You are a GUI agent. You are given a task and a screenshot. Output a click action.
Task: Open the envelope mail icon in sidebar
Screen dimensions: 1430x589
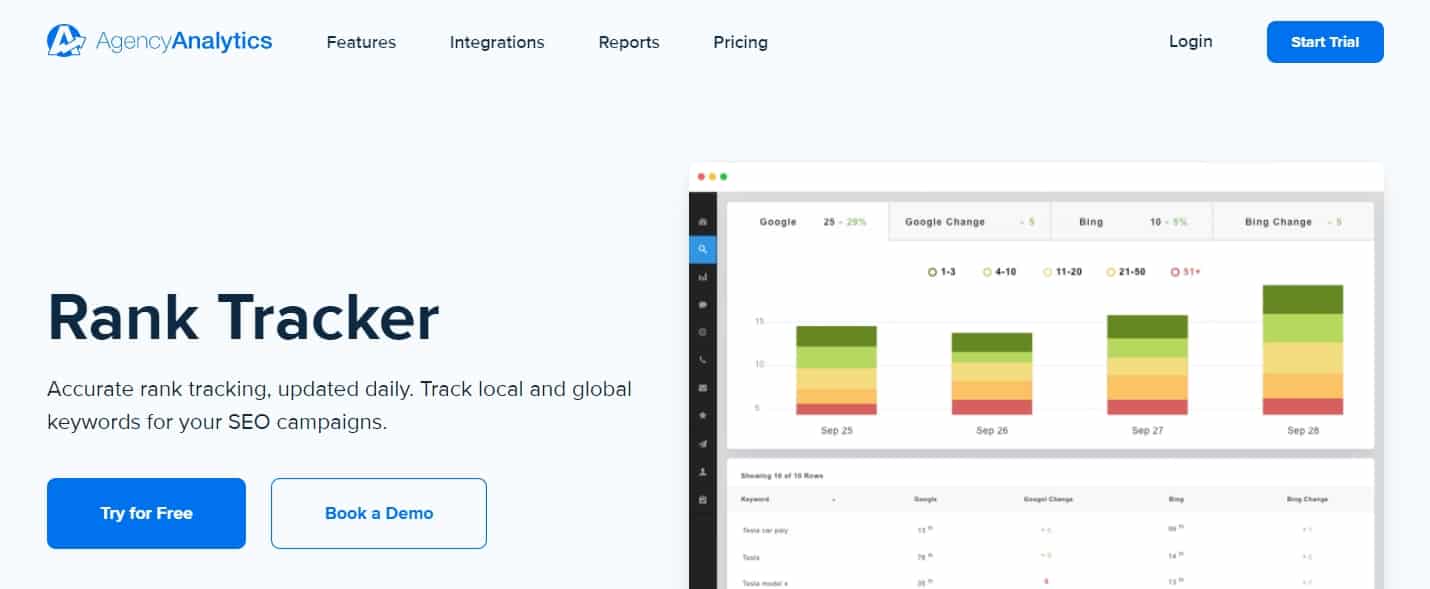703,387
